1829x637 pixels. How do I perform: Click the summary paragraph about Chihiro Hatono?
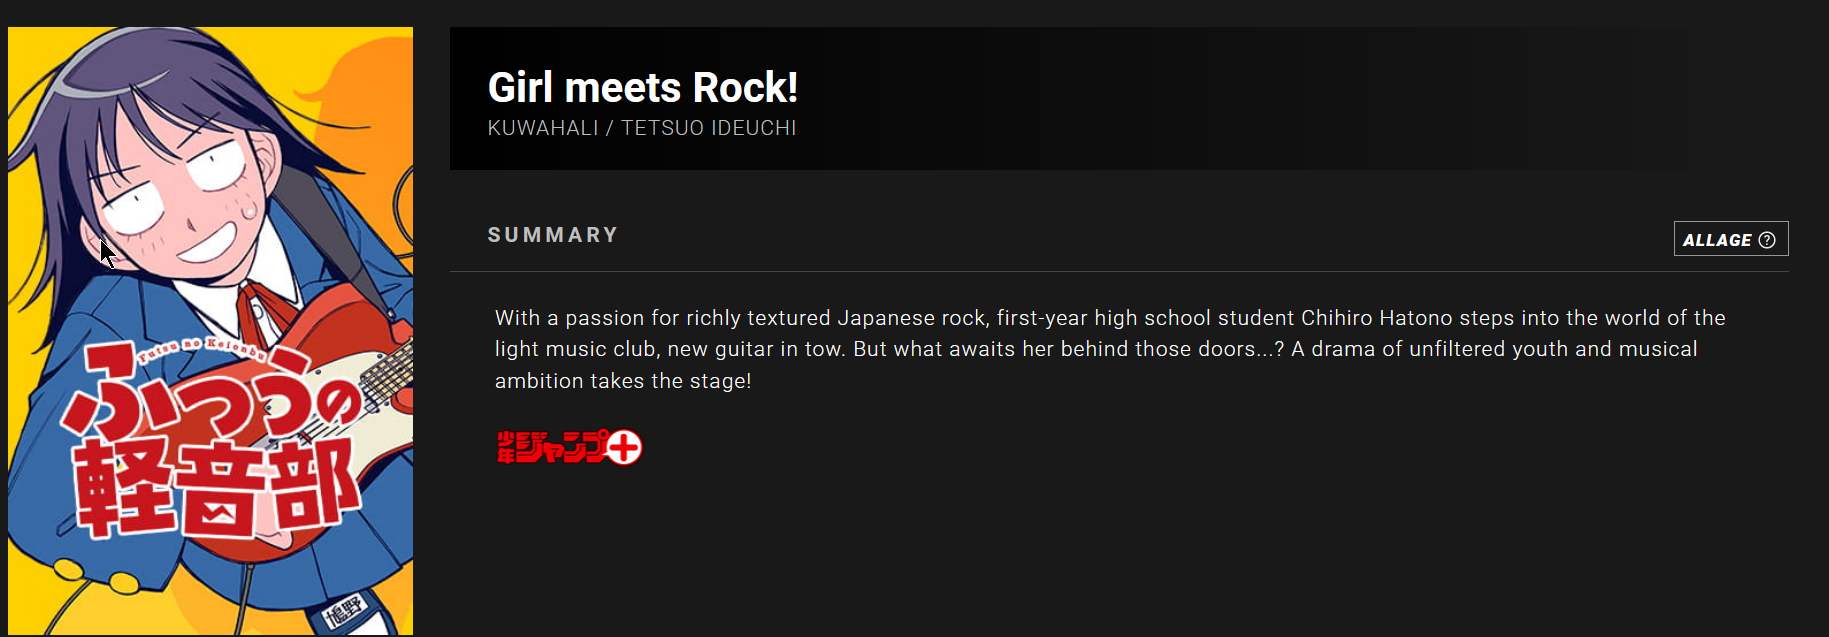1110,349
